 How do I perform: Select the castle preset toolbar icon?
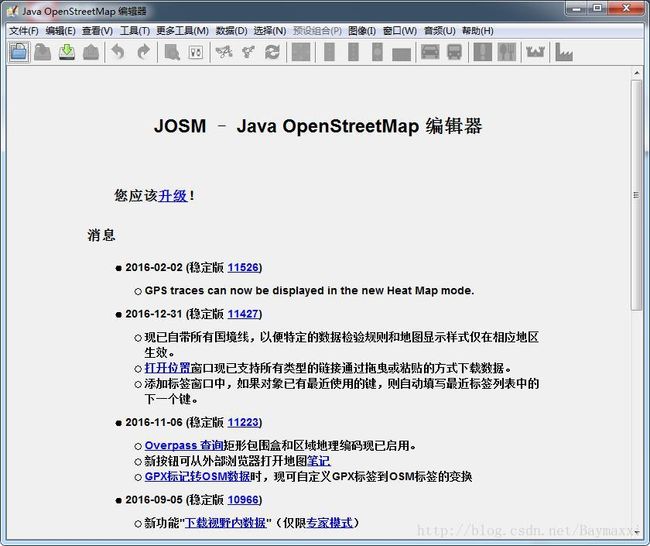535,52
